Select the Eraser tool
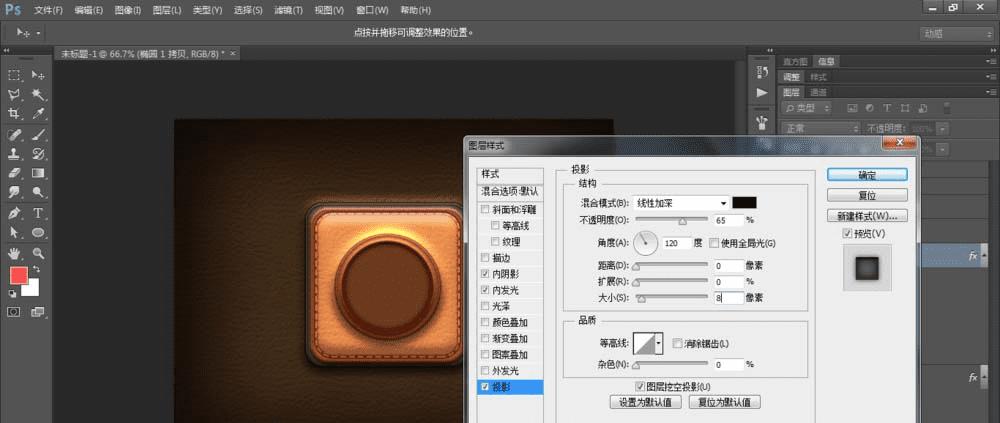The image size is (1000, 423). coord(14,173)
